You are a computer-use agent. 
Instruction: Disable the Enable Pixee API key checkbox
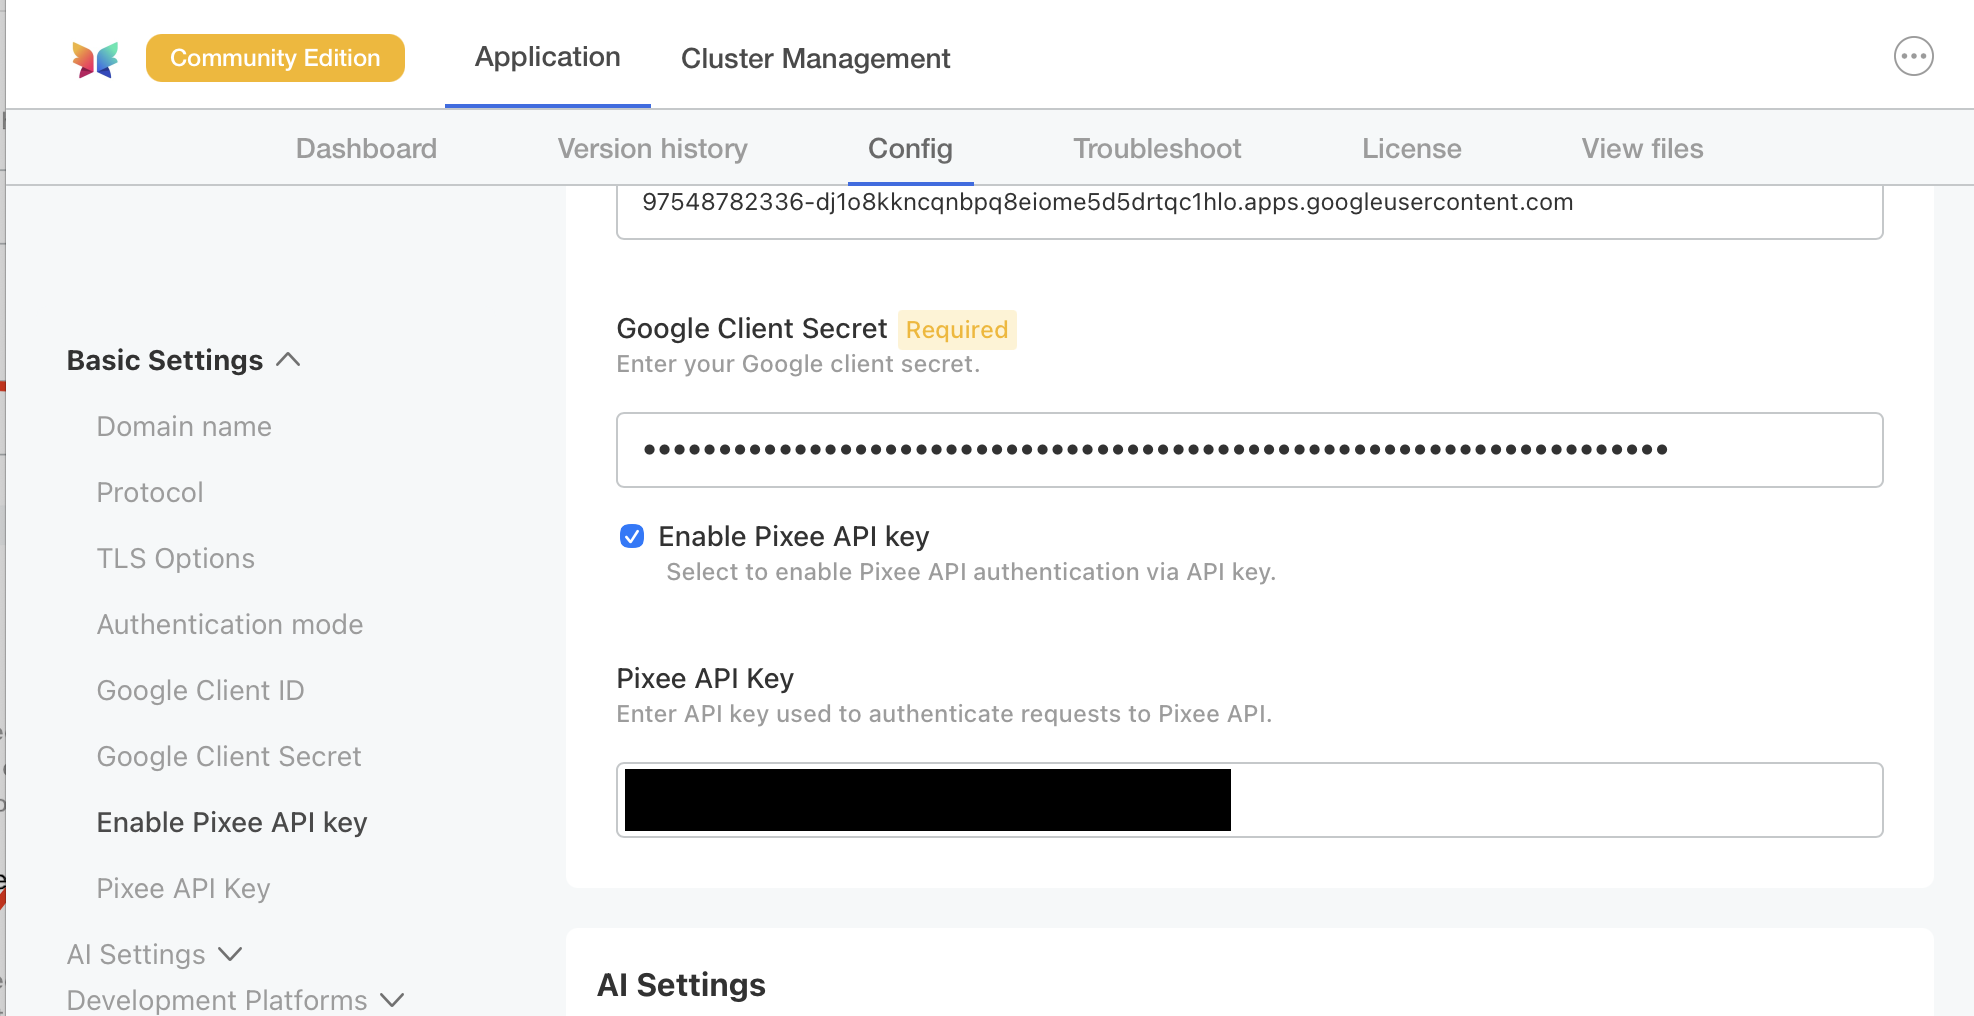(x=631, y=536)
